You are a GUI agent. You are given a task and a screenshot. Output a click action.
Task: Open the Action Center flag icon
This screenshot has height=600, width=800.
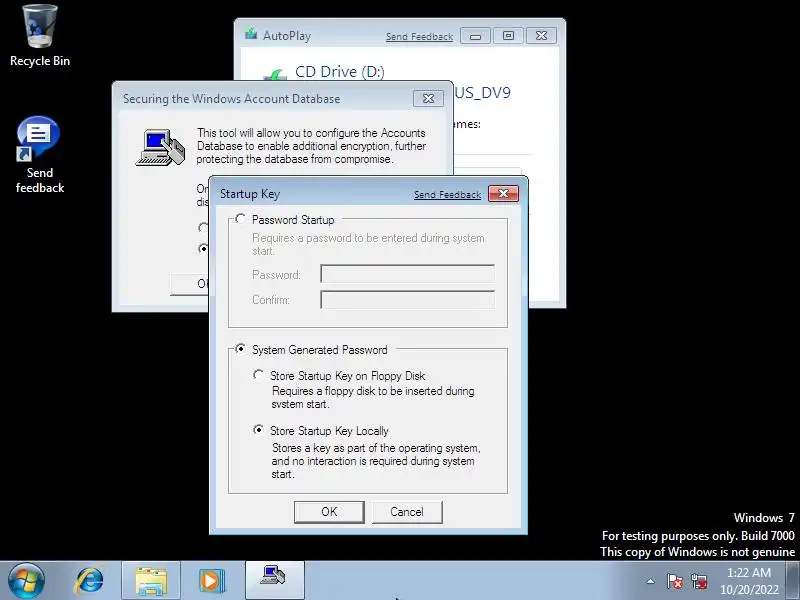(x=674, y=581)
